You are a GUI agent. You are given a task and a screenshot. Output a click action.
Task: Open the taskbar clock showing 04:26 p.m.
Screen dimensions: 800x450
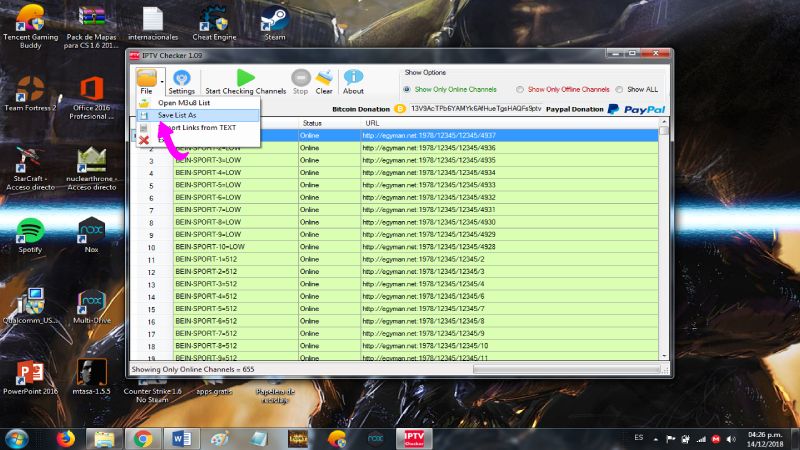click(765, 439)
